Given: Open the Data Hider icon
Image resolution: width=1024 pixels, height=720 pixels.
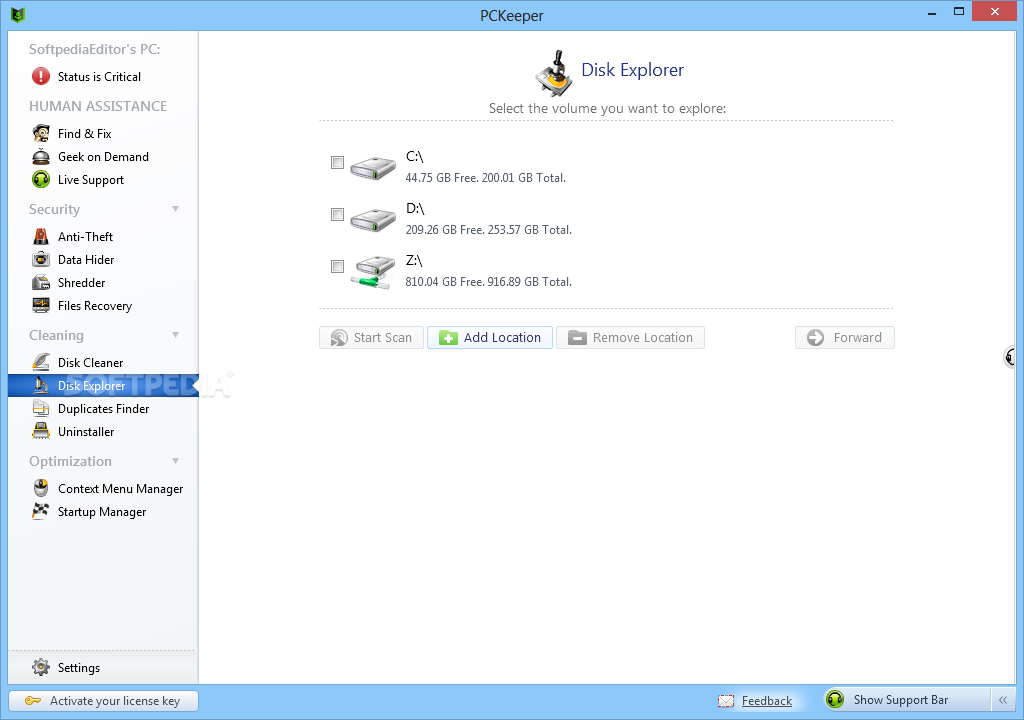Looking at the screenshot, I should coord(41,259).
